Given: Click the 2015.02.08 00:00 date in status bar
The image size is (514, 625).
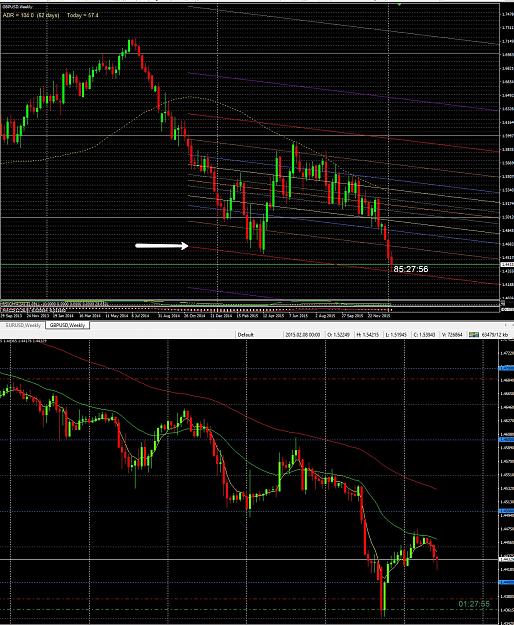Looking at the screenshot, I should coord(302,335).
